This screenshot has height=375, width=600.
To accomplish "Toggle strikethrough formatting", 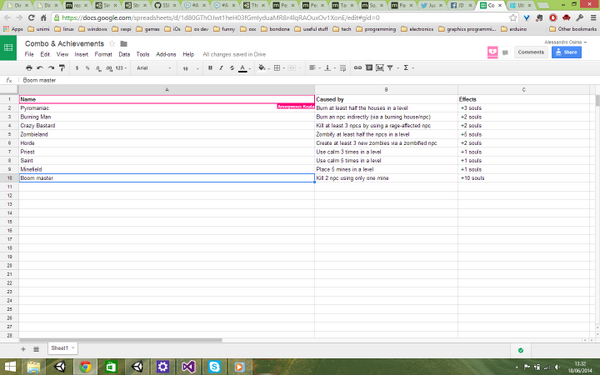I will (232, 68).
